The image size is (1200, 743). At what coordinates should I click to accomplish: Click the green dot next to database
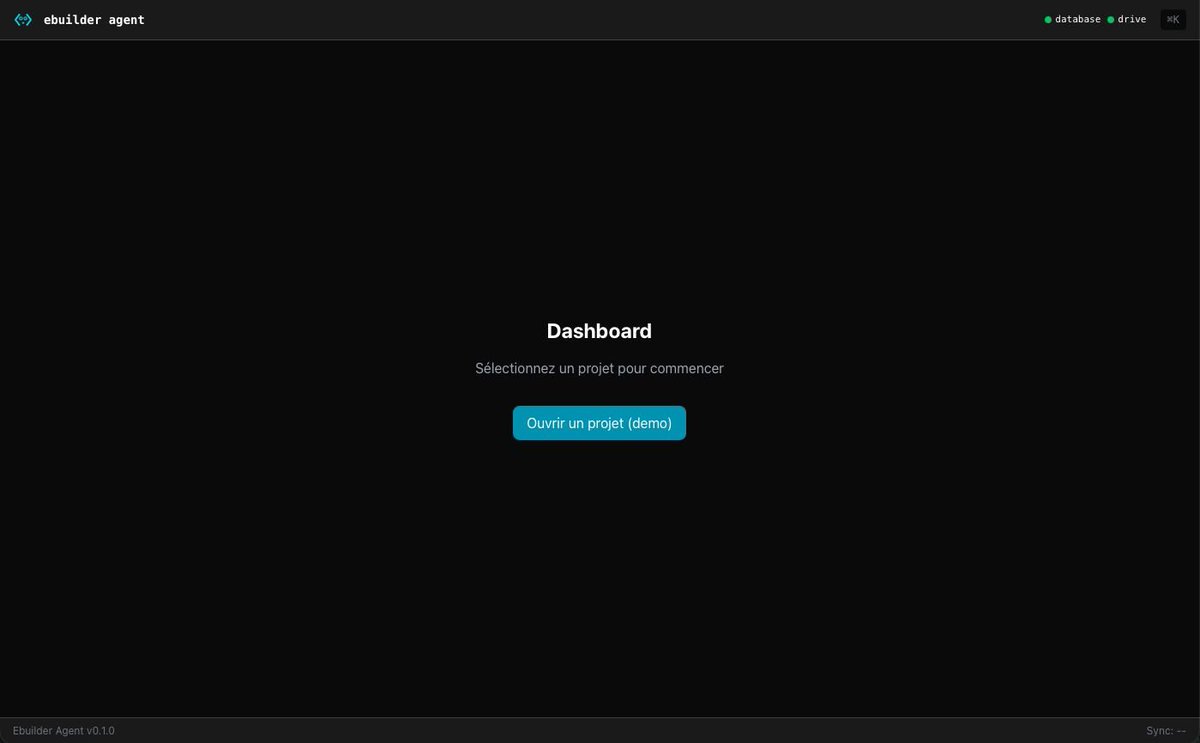coord(1048,19)
